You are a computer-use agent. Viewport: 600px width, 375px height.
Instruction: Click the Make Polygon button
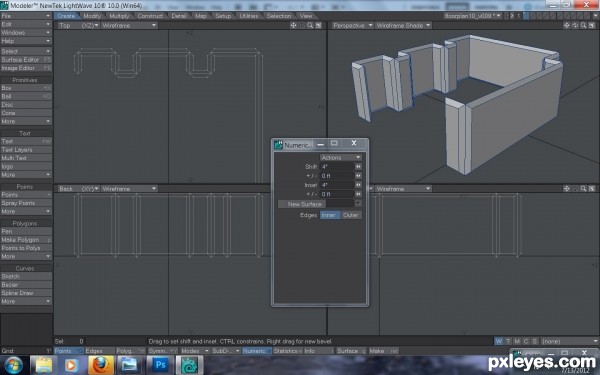pyautogui.click(x=26, y=240)
